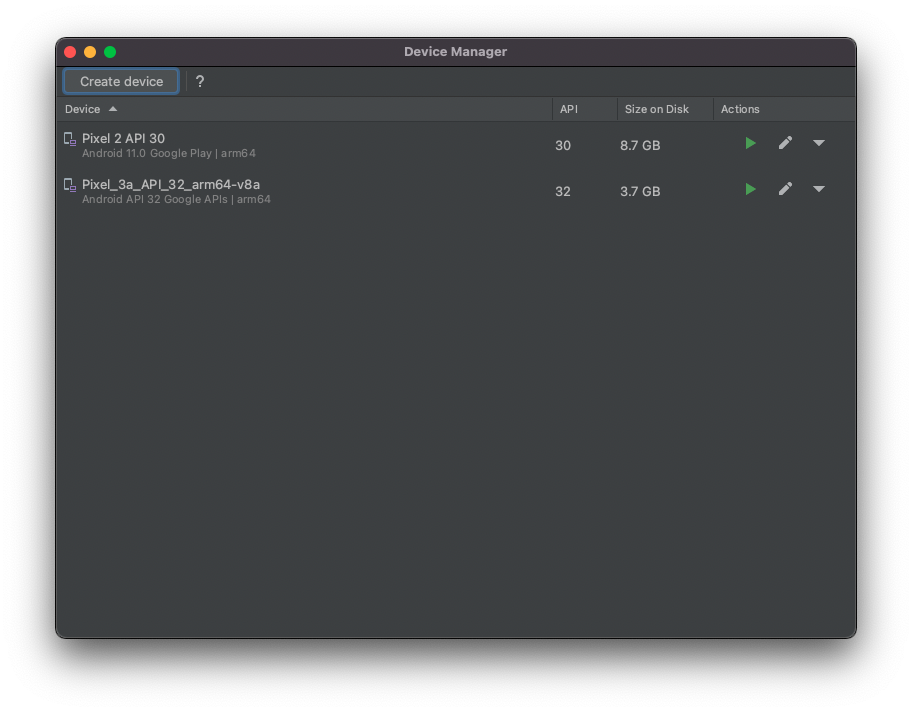Open Device Manager help with the question mark

pyautogui.click(x=200, y=81)
